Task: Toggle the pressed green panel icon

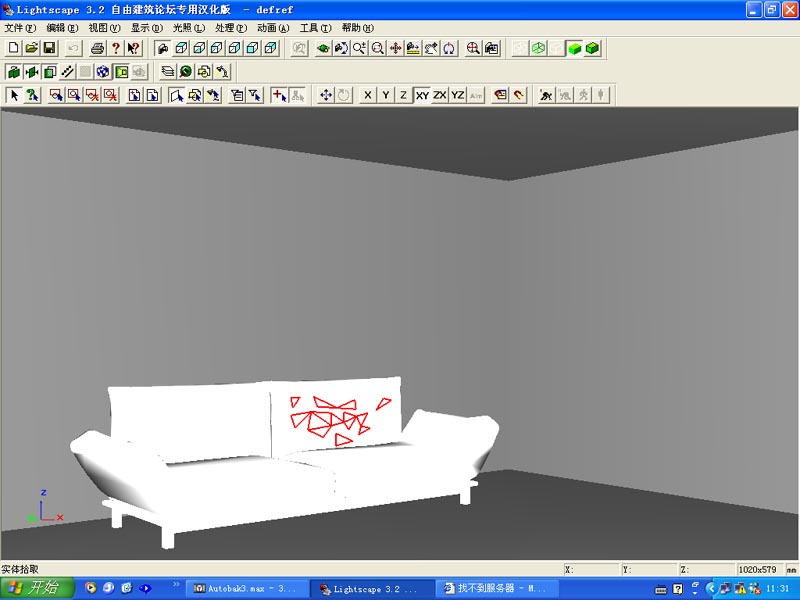Action: coord(121,71)
